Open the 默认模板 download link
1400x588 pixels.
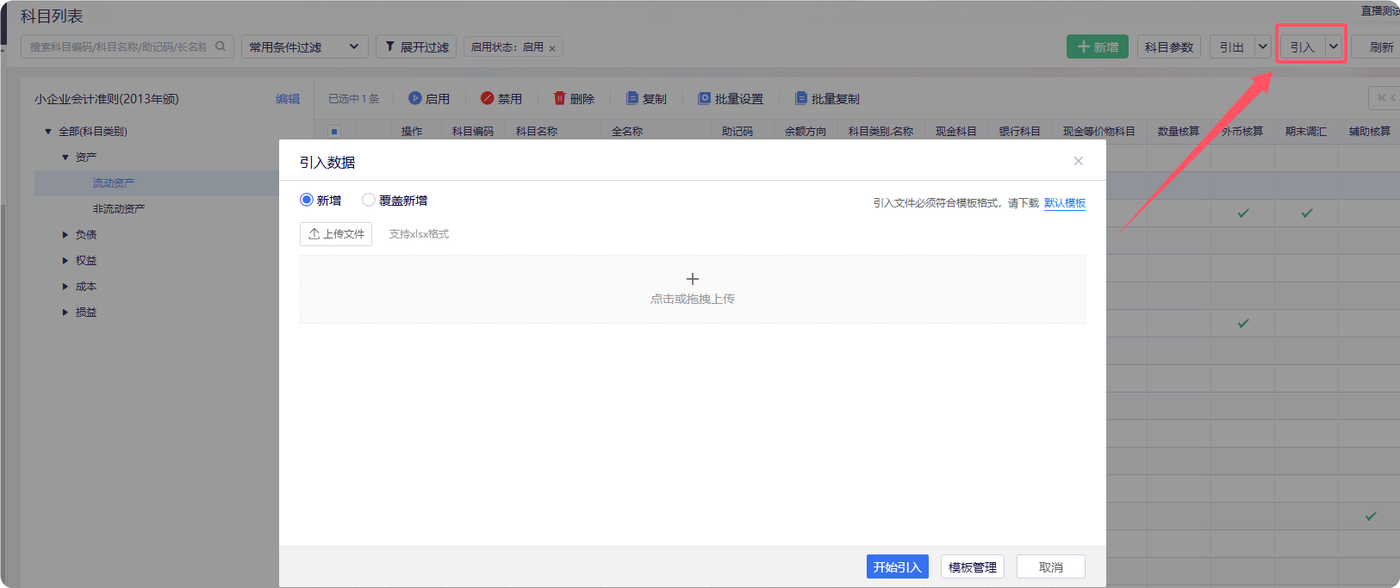point(1065,203)
